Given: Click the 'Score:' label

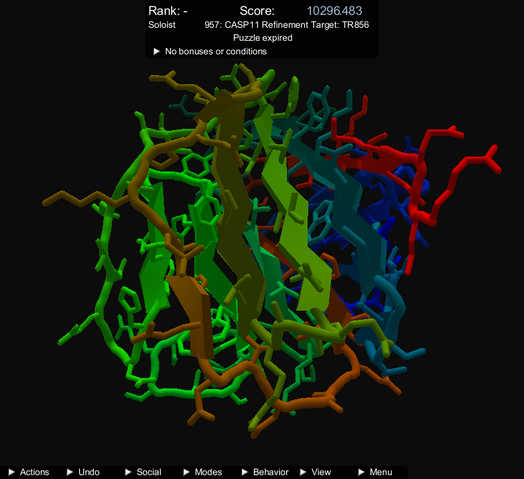Looking at the screenshot, I should coord(257,11).
